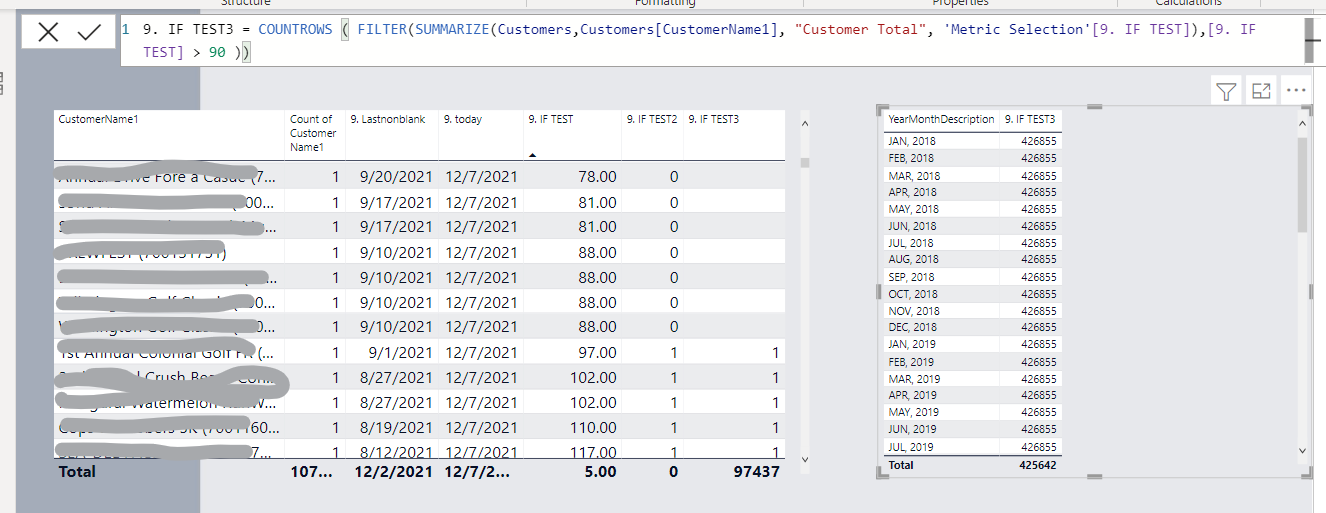This screenshot has width=1326, height=513.
Task: Click the 9/20/2021 Lastnonblank date
Action: 396,177
